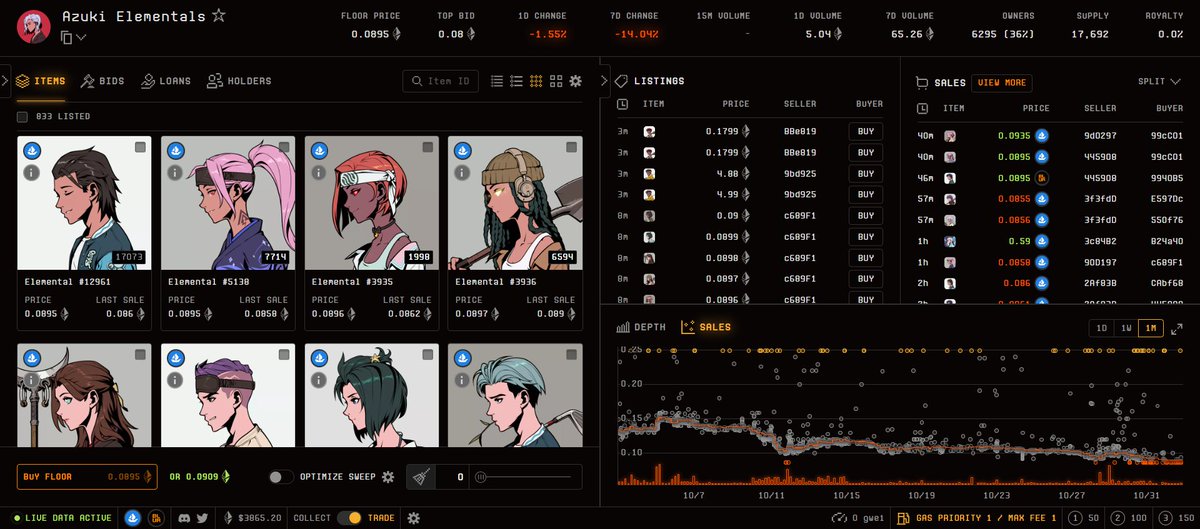Click the sweep broom icon
Image resolution: width=1200 pixels, height=529 pixels.
tap(420, 477)
